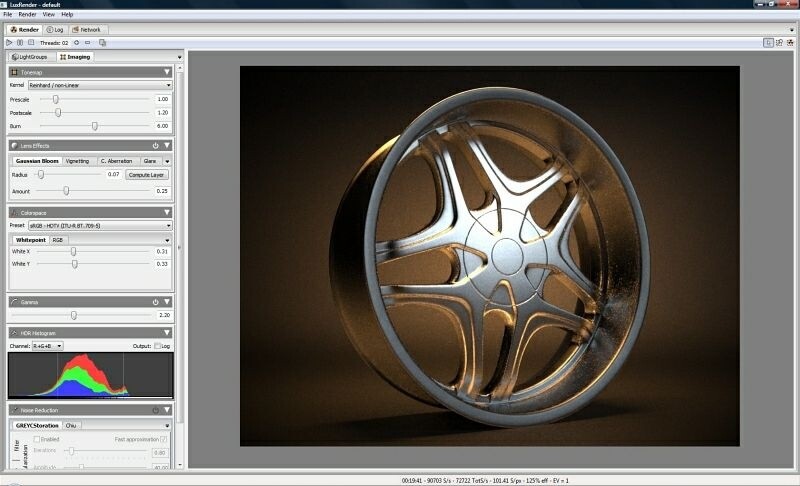
Task: Toggle Lens Effects power button
Action: pos(156,146)
